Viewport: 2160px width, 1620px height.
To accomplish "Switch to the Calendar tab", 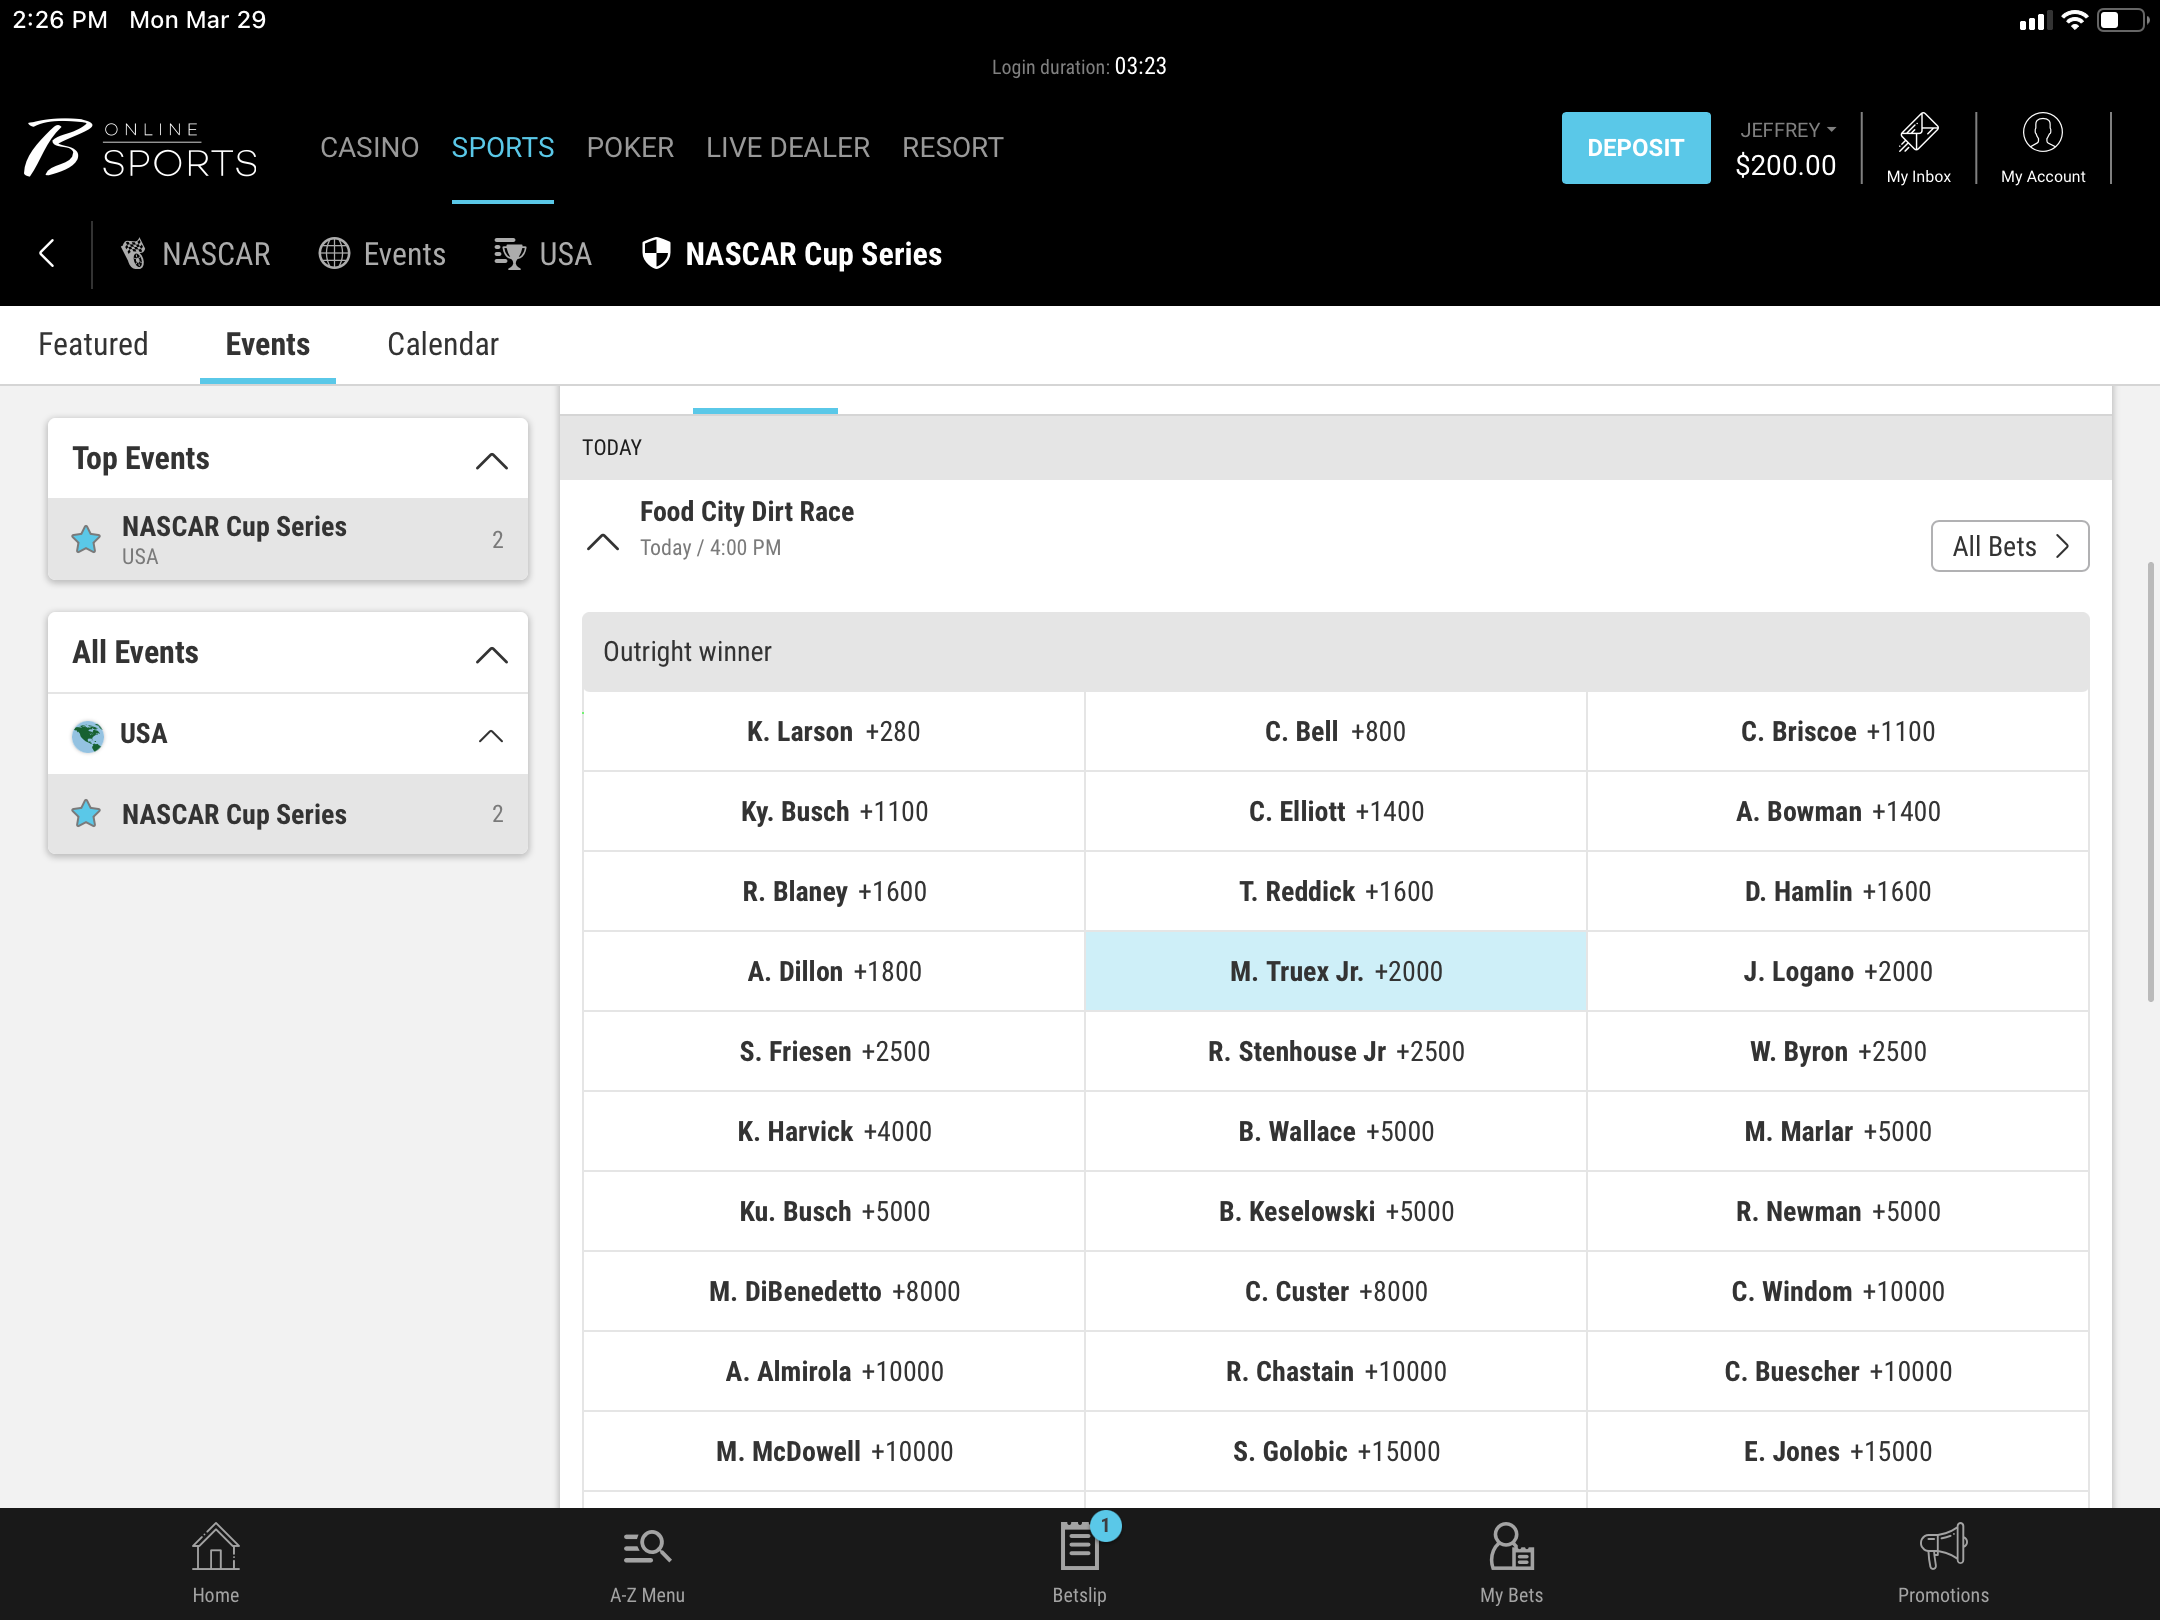I will (x=442, y=344).
